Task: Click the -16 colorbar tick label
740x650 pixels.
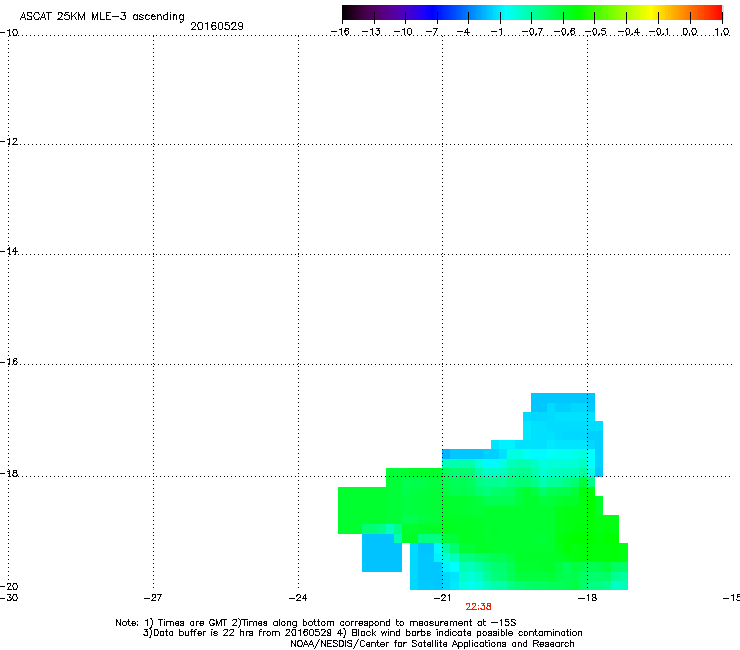Action: 340,32
